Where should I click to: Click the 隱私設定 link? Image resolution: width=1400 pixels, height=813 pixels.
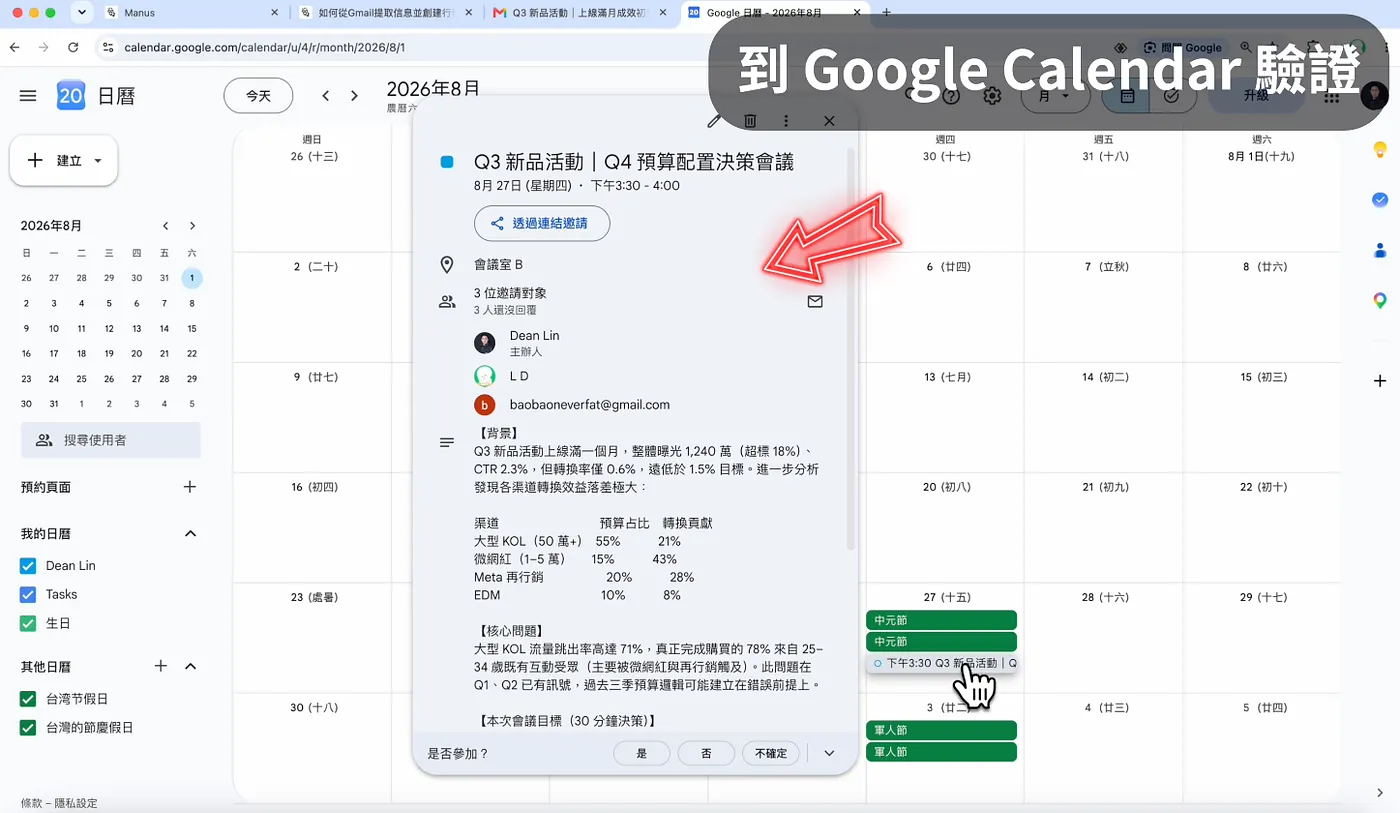[76, 803]
